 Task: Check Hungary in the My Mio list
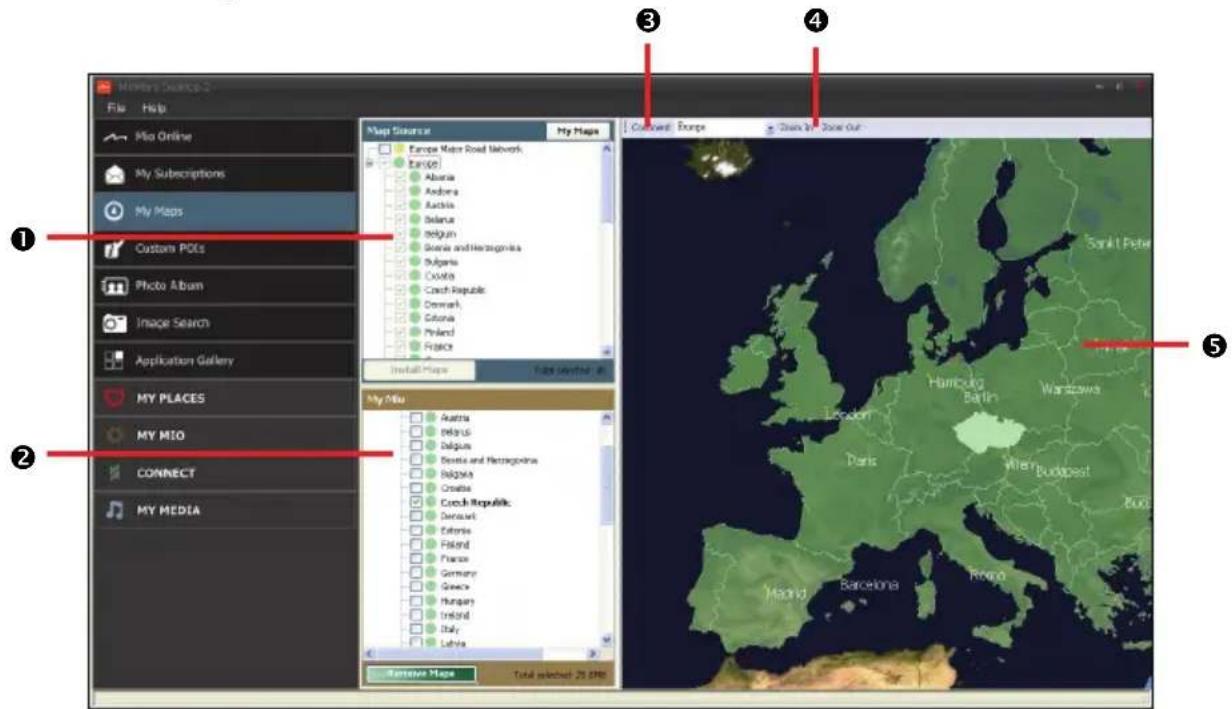pos(417,601)
